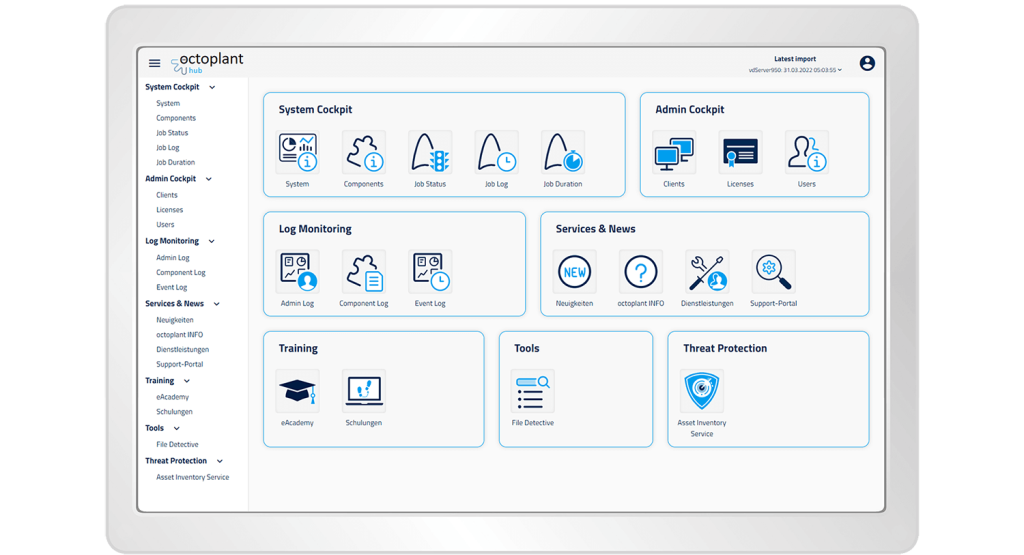Collapse the Threat Protection sidebar section
1024x555 pixels.
(x=220, y=462)
